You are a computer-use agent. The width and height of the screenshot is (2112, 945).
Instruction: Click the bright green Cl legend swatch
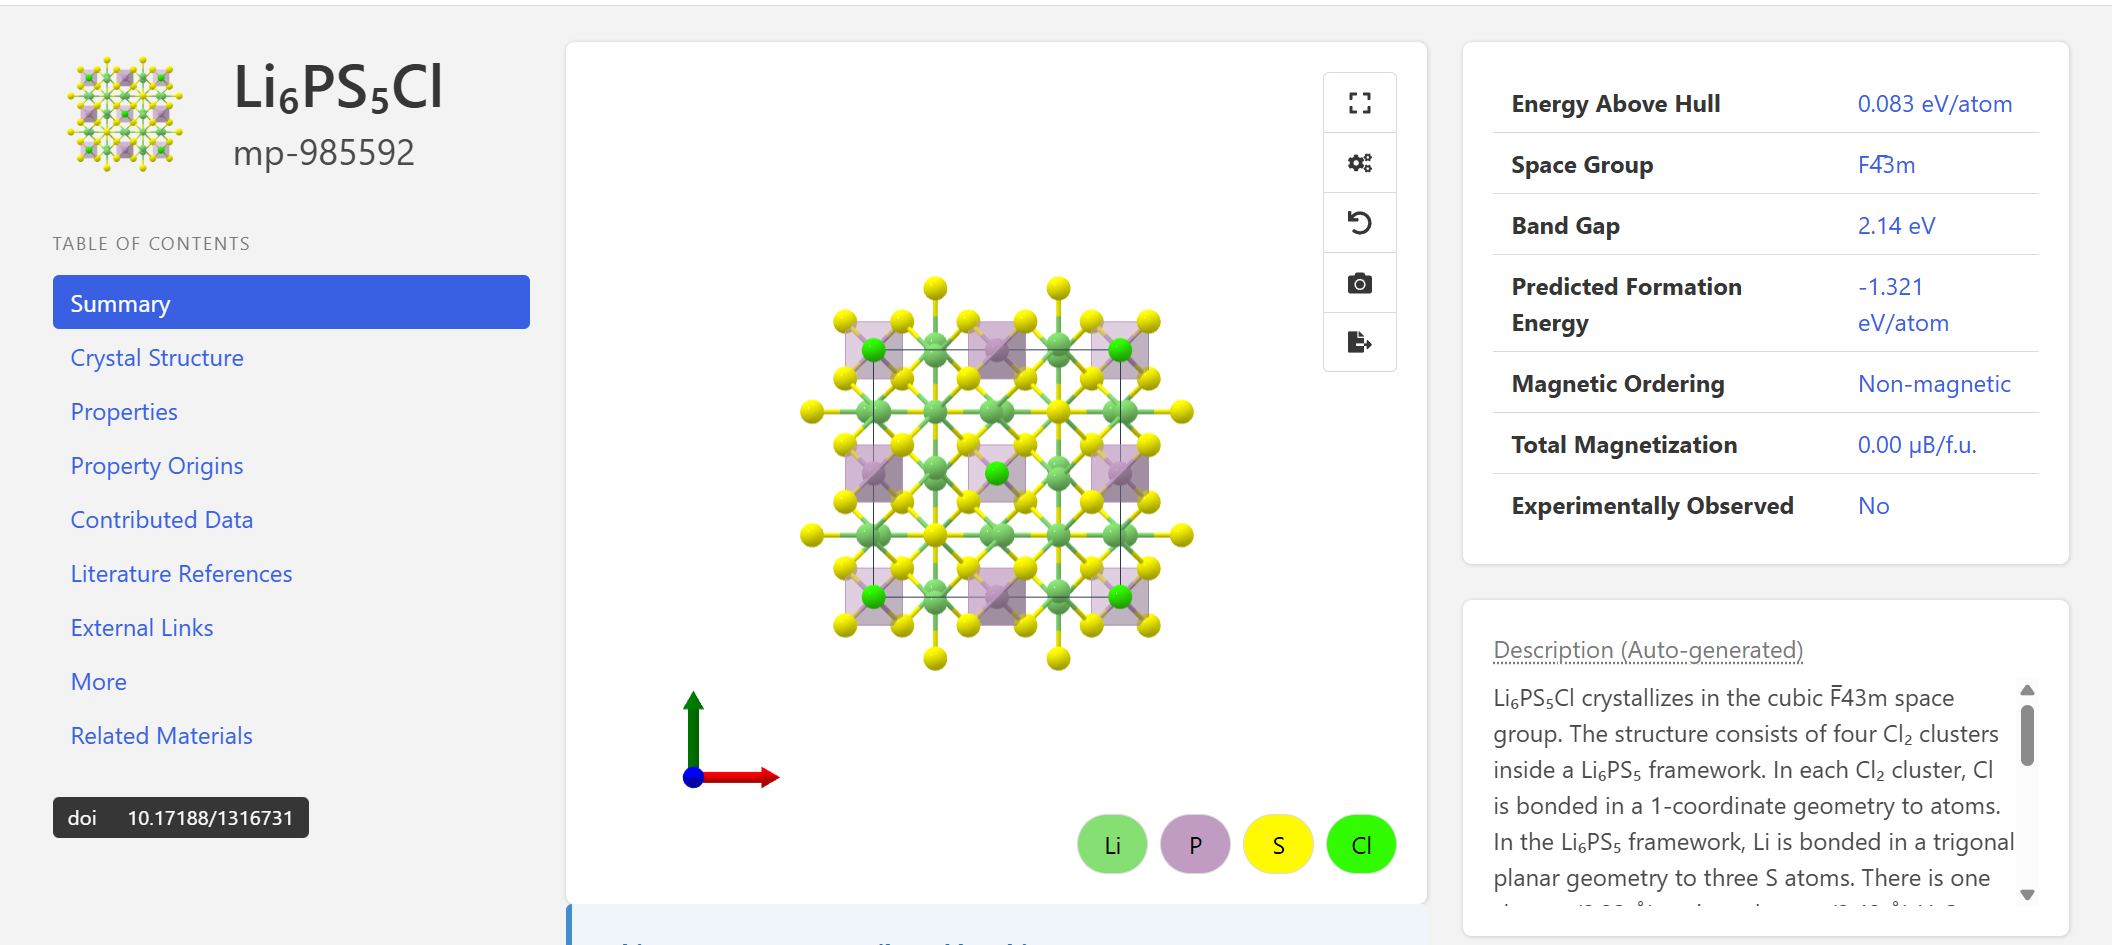pyautogui.click(x=1361, y=844)
